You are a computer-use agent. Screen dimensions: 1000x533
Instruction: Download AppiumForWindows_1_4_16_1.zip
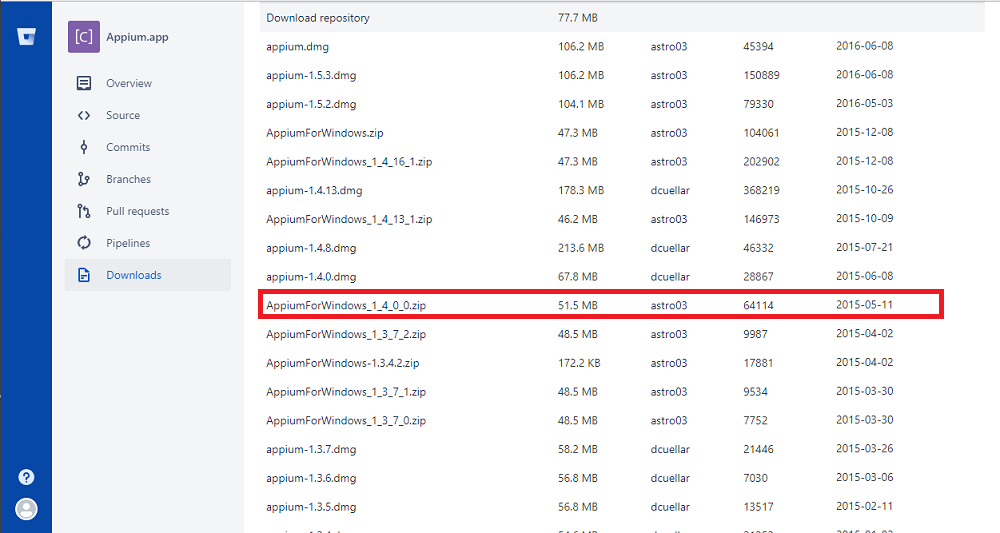point(349,162)
